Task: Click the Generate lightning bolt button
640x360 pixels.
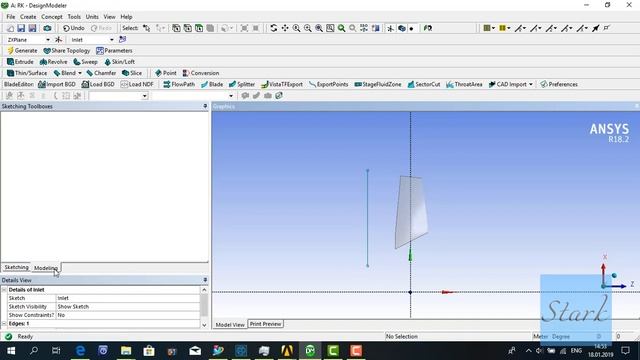Action: click(22, 51)
